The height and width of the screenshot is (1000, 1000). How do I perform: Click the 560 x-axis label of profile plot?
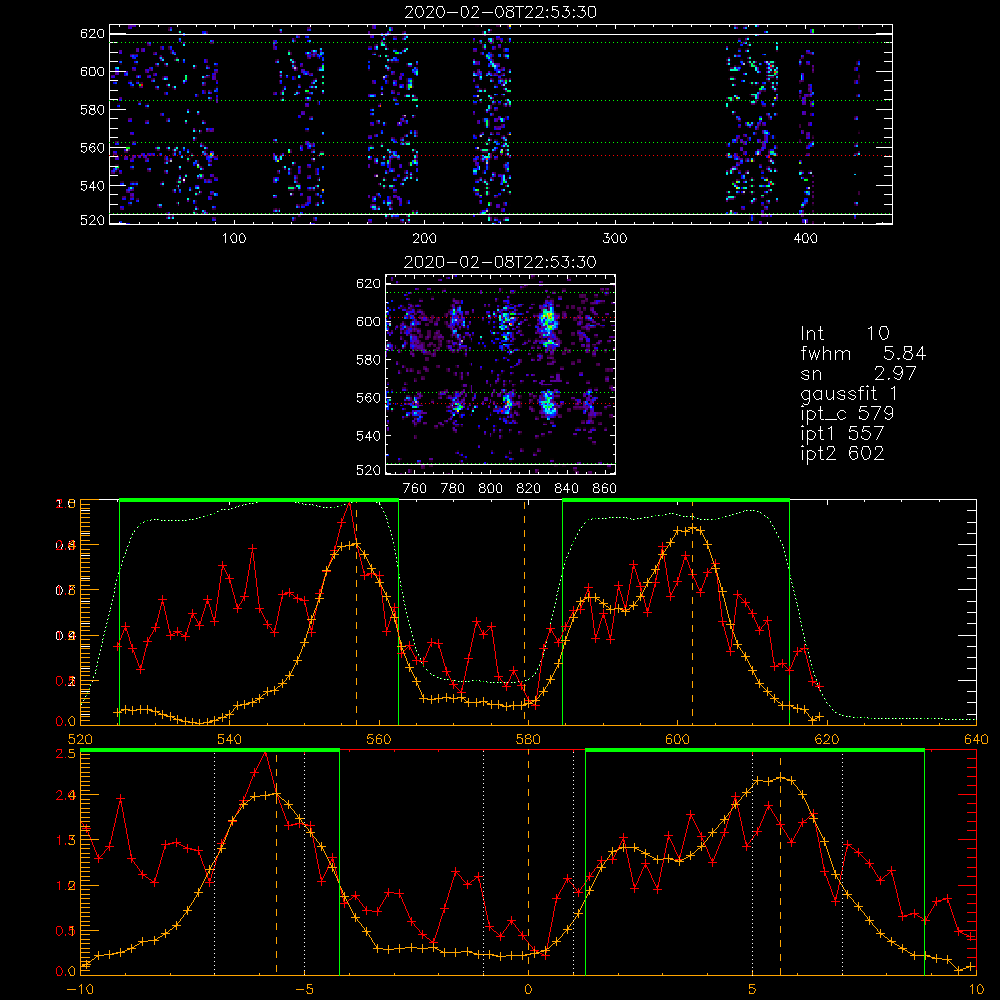tap(379, 739)
